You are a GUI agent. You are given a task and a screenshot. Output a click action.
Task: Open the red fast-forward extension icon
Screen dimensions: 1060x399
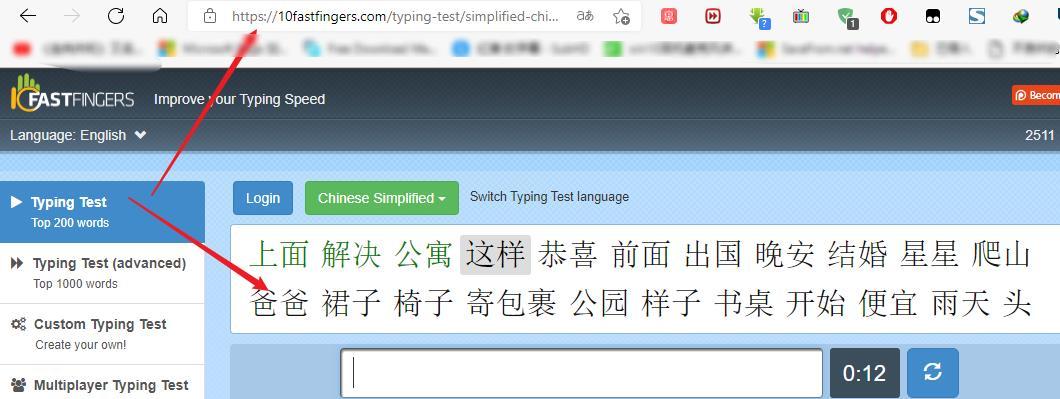[x=713, y=16]
